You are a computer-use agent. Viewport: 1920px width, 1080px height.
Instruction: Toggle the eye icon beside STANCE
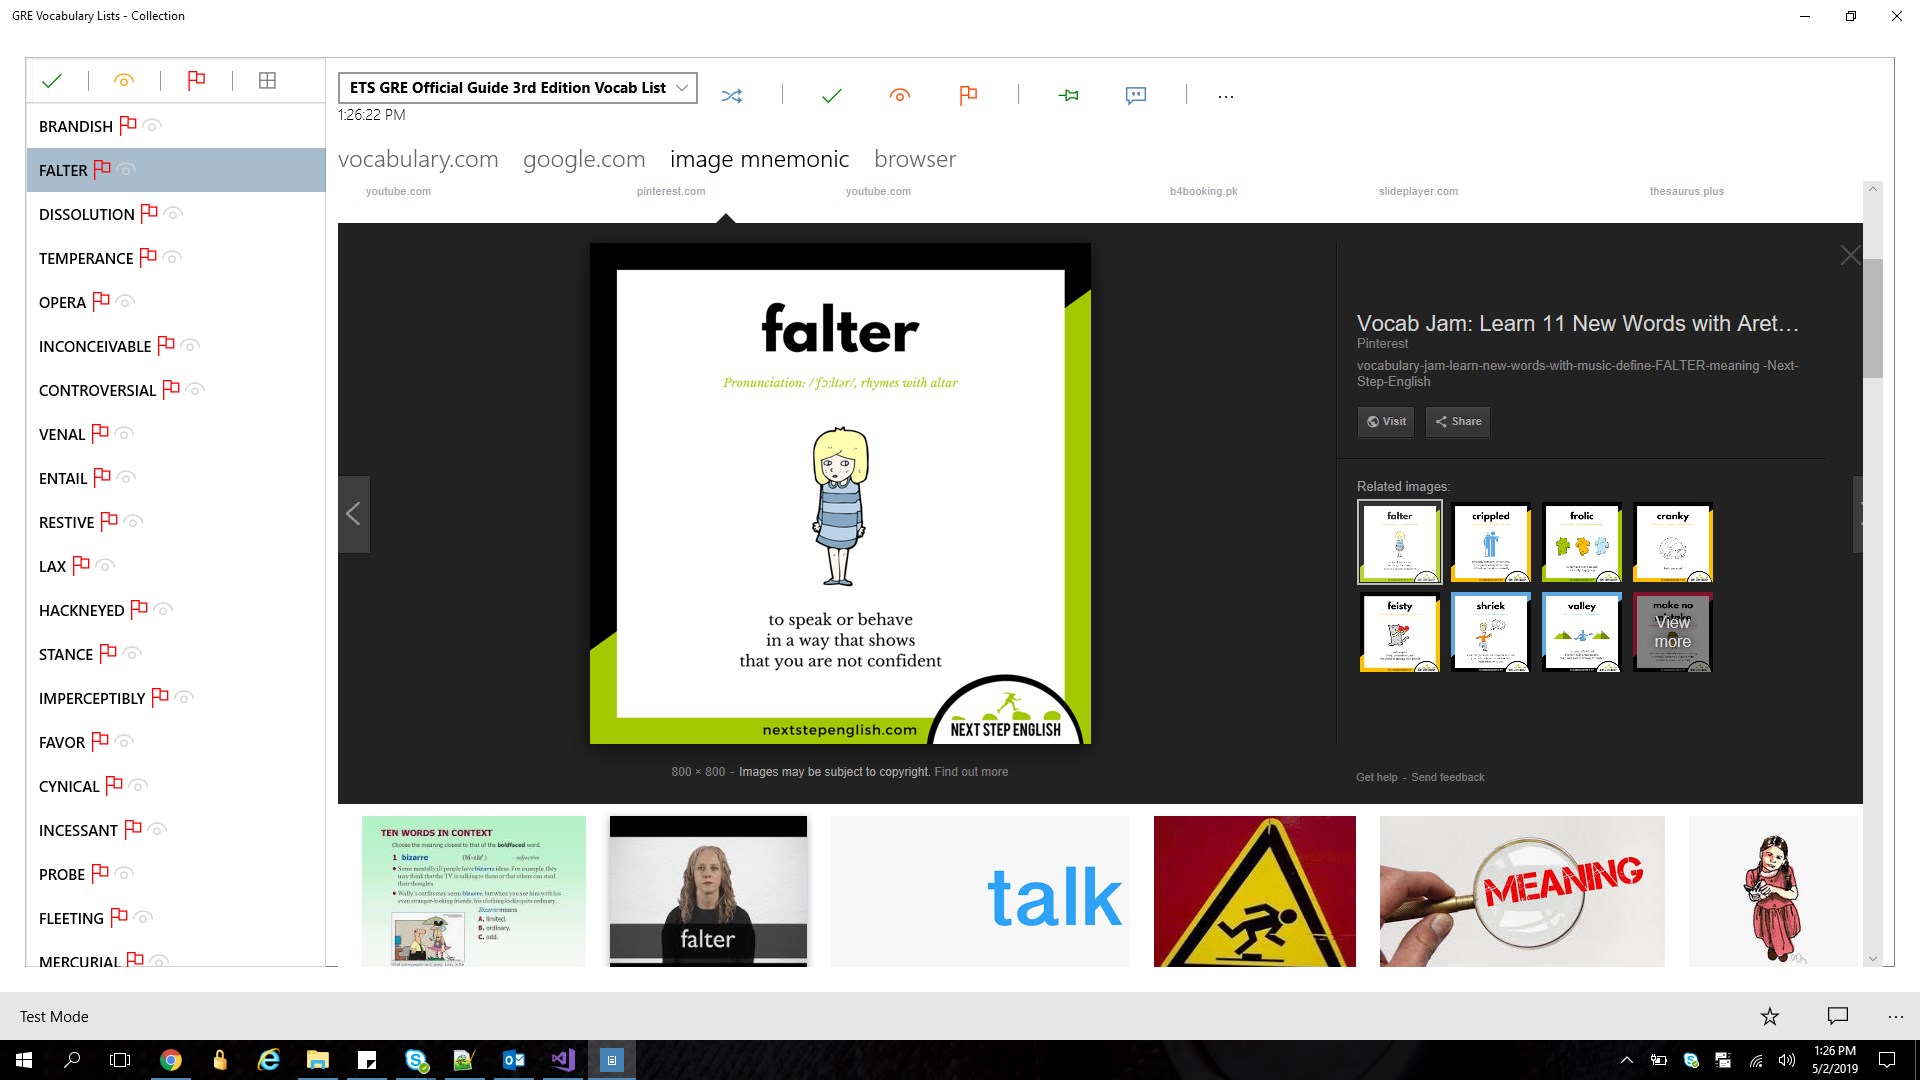pyautogui.click(x=132, y=654)
